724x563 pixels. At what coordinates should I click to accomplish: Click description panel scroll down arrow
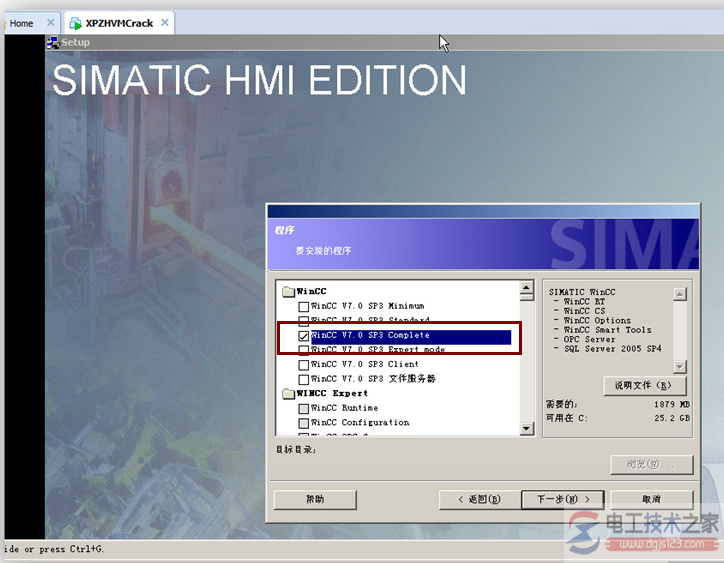(680, 367)
